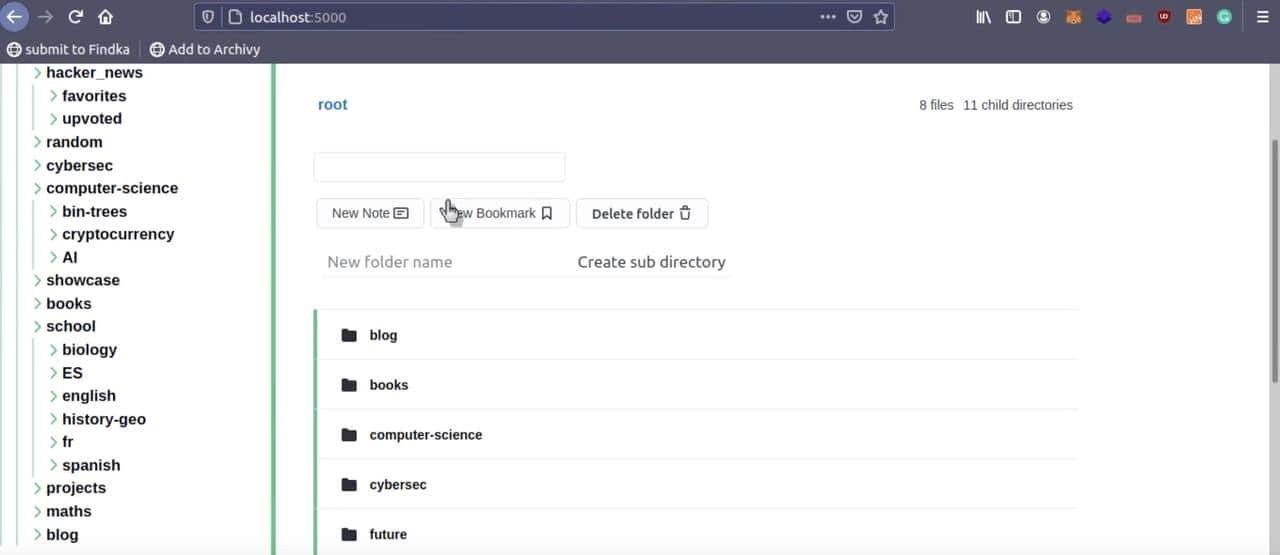This screenshot has height=555, width=1280.
Task: Collapse the school folder chevron
Action: (x=38, y=326)
